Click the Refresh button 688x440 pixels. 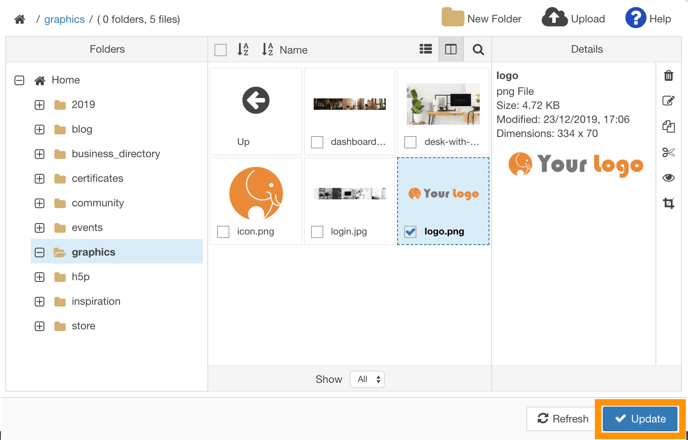coord(562,419)
